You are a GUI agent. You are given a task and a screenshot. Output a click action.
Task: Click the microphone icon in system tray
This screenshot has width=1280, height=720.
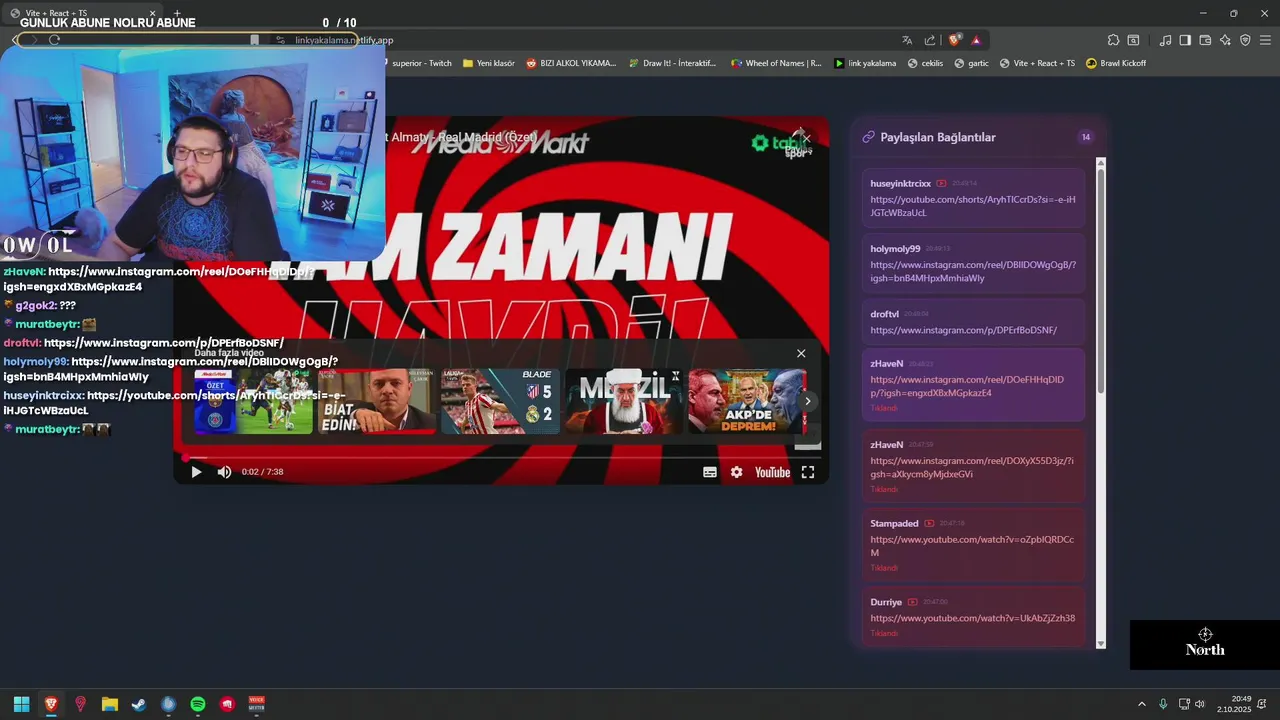1163,704
